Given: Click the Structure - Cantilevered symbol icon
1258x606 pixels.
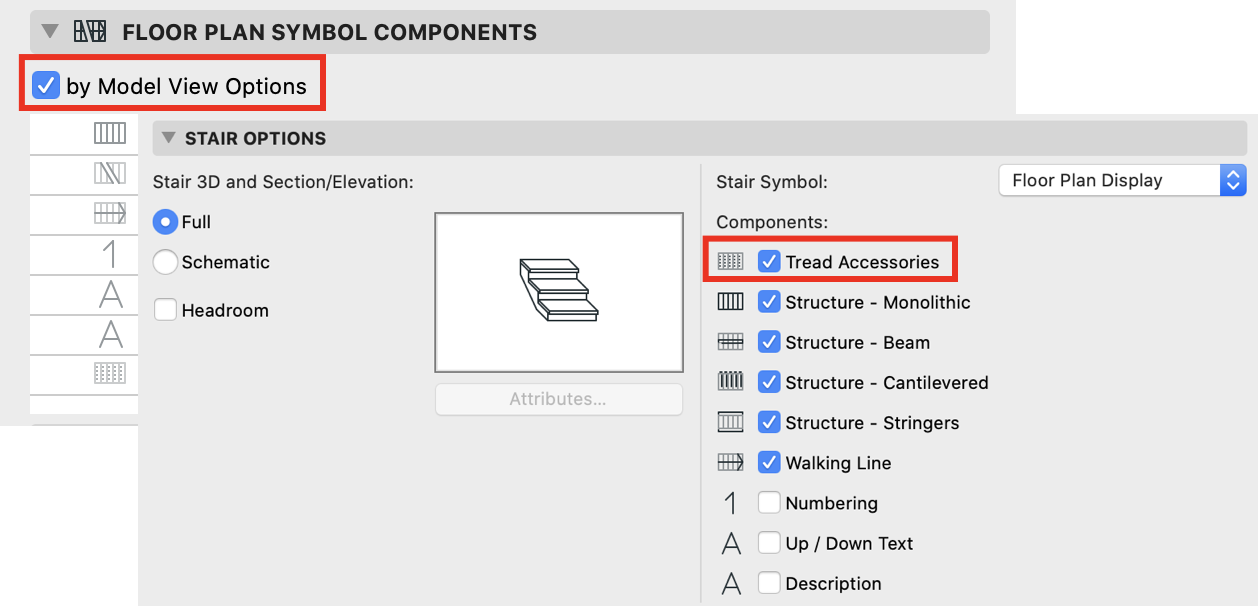Looking at the screenshot, I should (x=731, y=382).
